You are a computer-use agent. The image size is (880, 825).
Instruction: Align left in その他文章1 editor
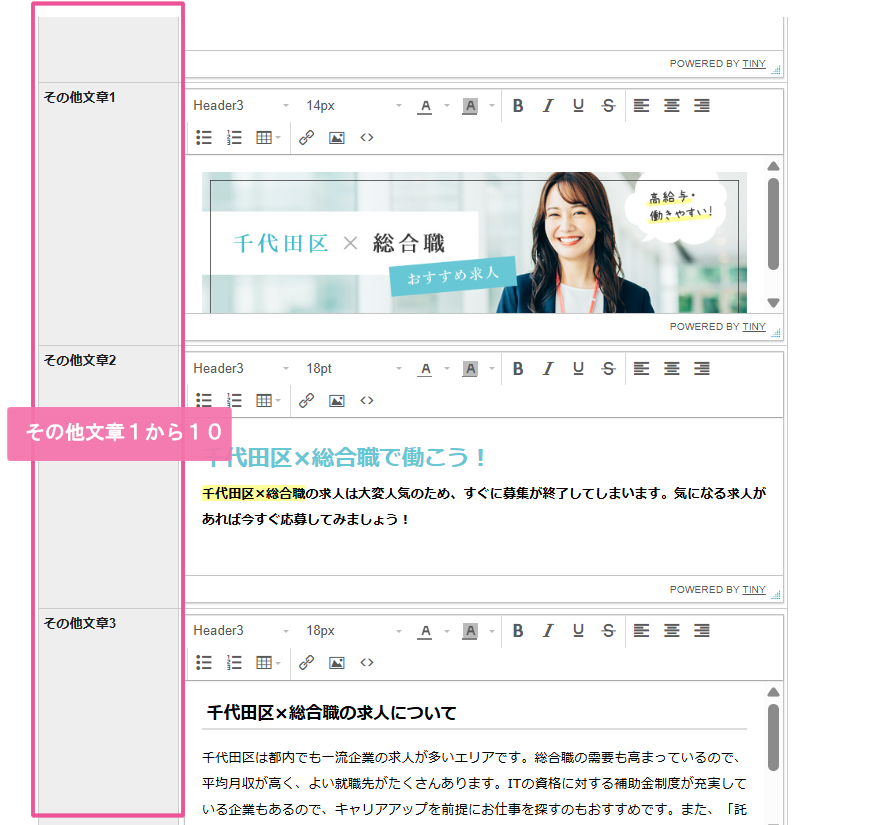point(641,106)
